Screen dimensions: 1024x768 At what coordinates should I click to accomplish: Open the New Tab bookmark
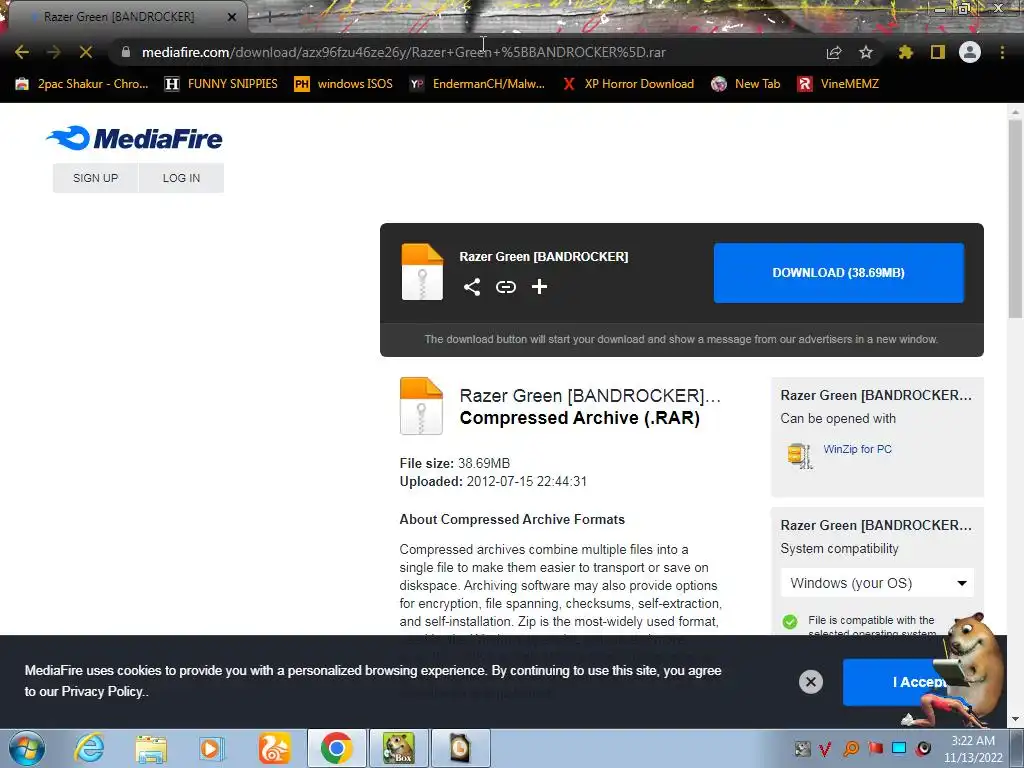pyautogui.click(x=746, y=84)
